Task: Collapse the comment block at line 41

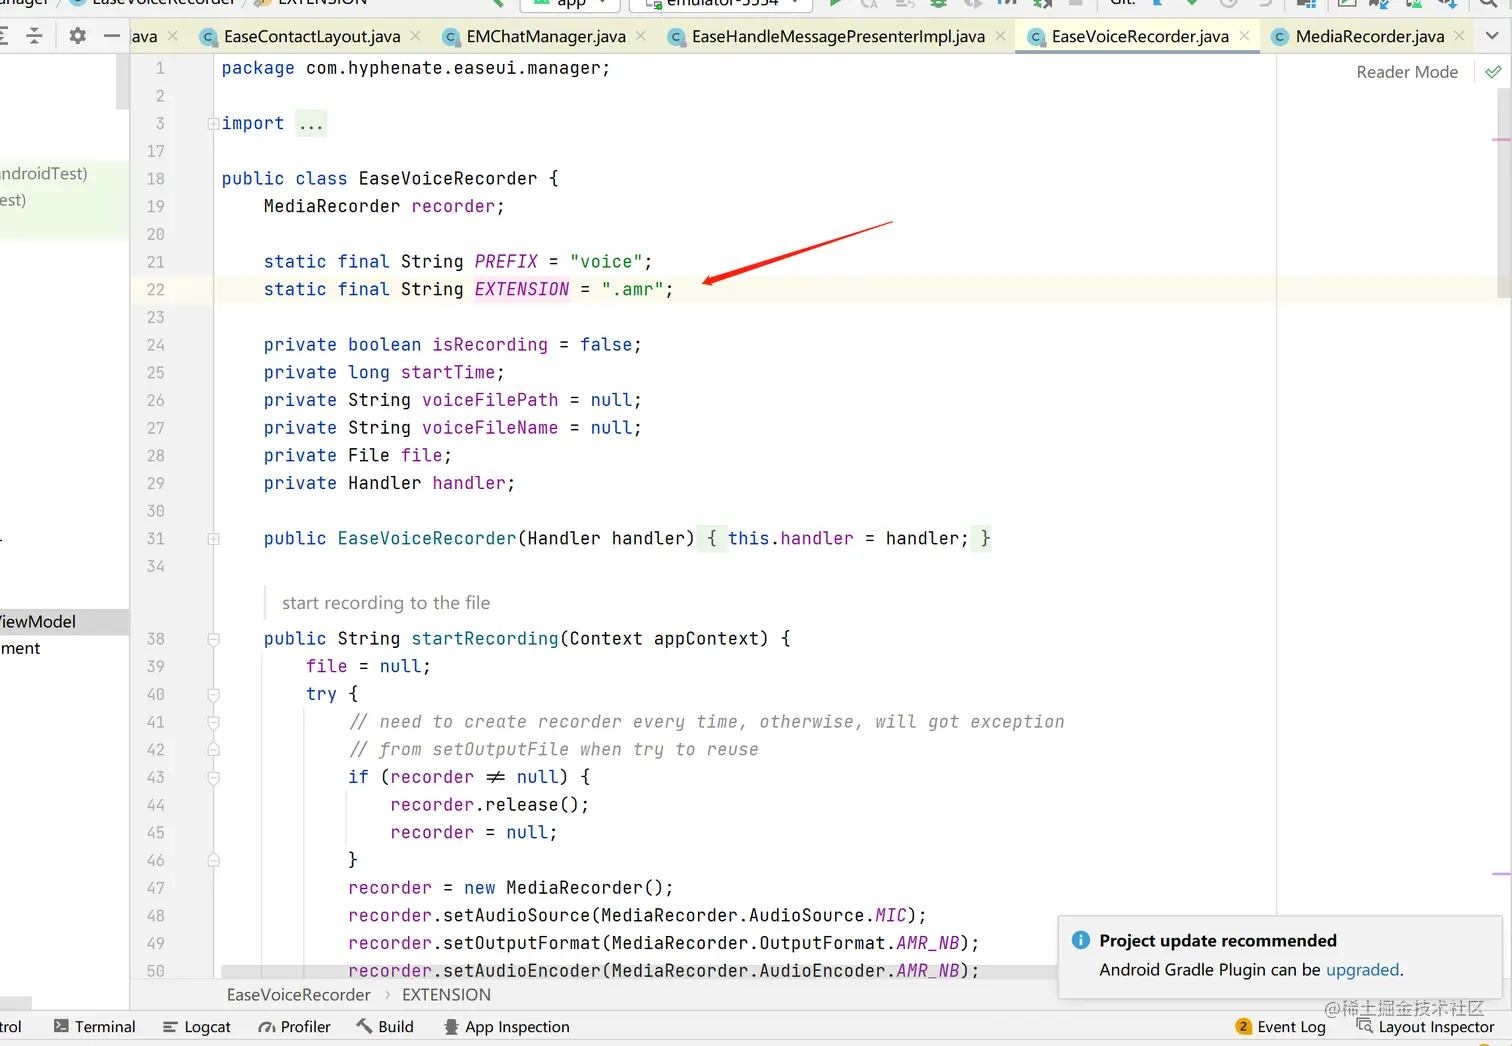Action: tap(213, 722)
